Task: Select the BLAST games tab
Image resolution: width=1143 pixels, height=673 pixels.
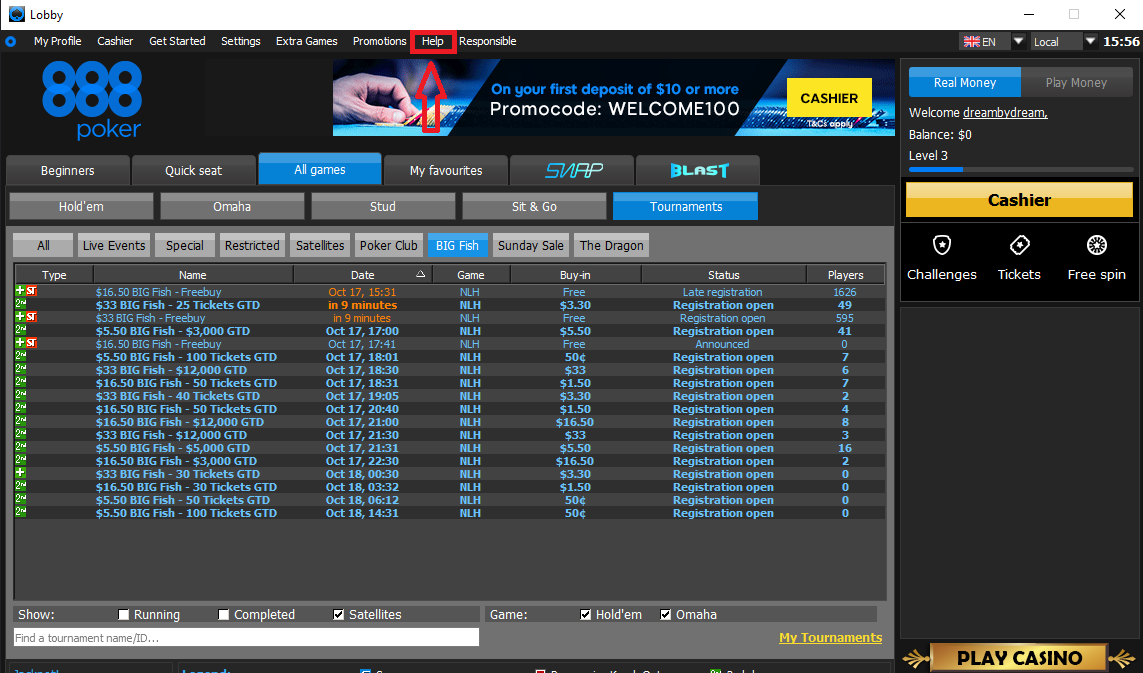Action: pos(698,171)
